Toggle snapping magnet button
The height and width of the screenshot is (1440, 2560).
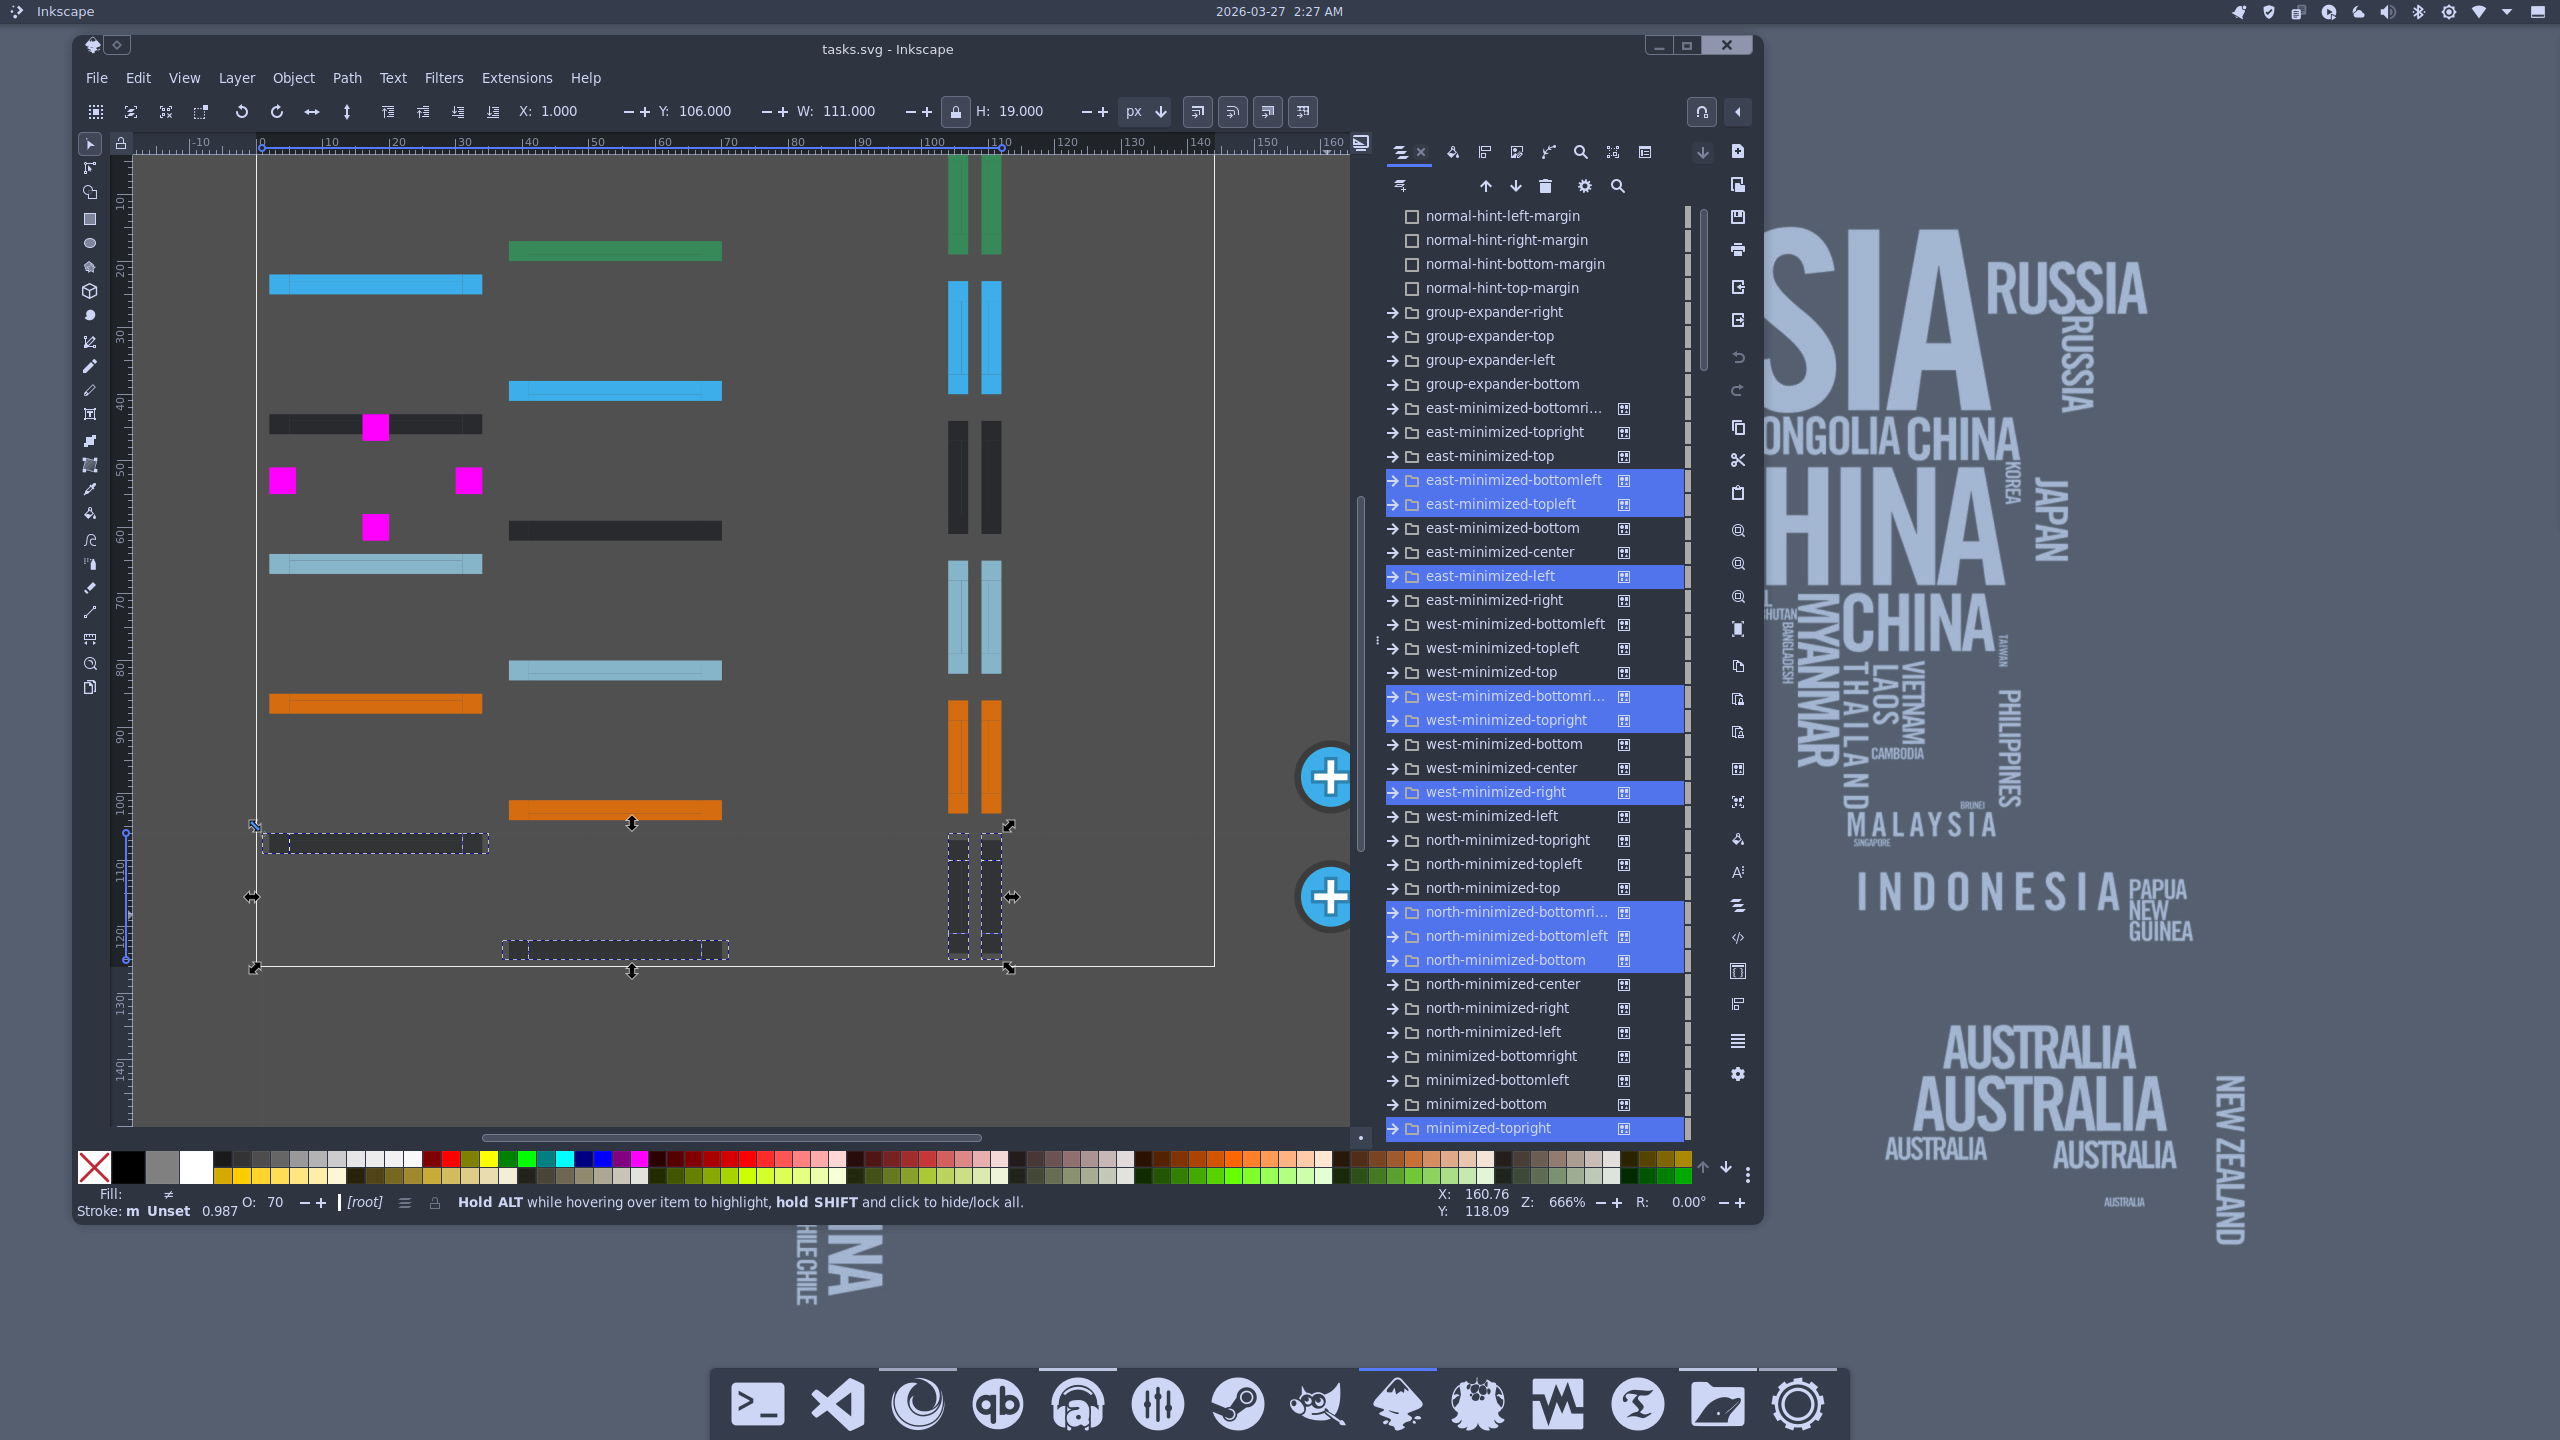click(1701, 112)
